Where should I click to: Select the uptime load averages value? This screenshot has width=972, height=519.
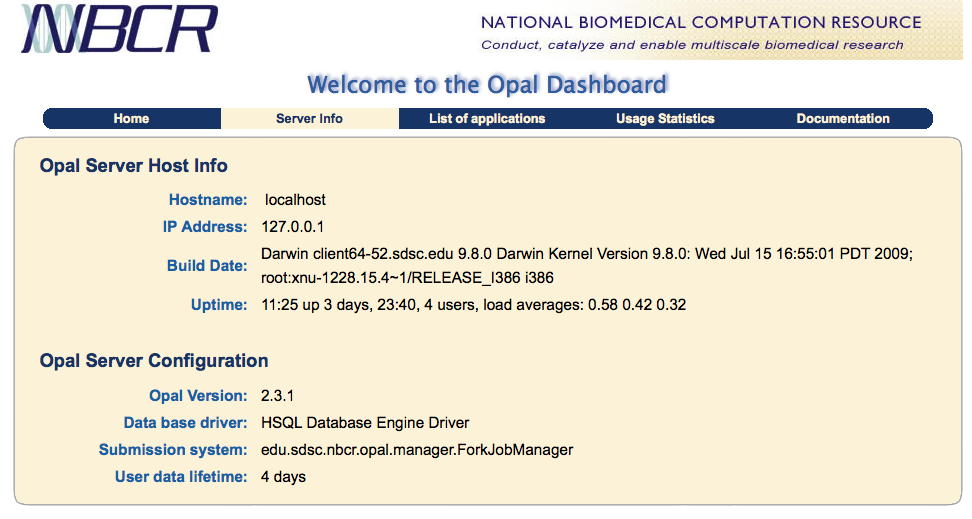click(x=474, y=305)
